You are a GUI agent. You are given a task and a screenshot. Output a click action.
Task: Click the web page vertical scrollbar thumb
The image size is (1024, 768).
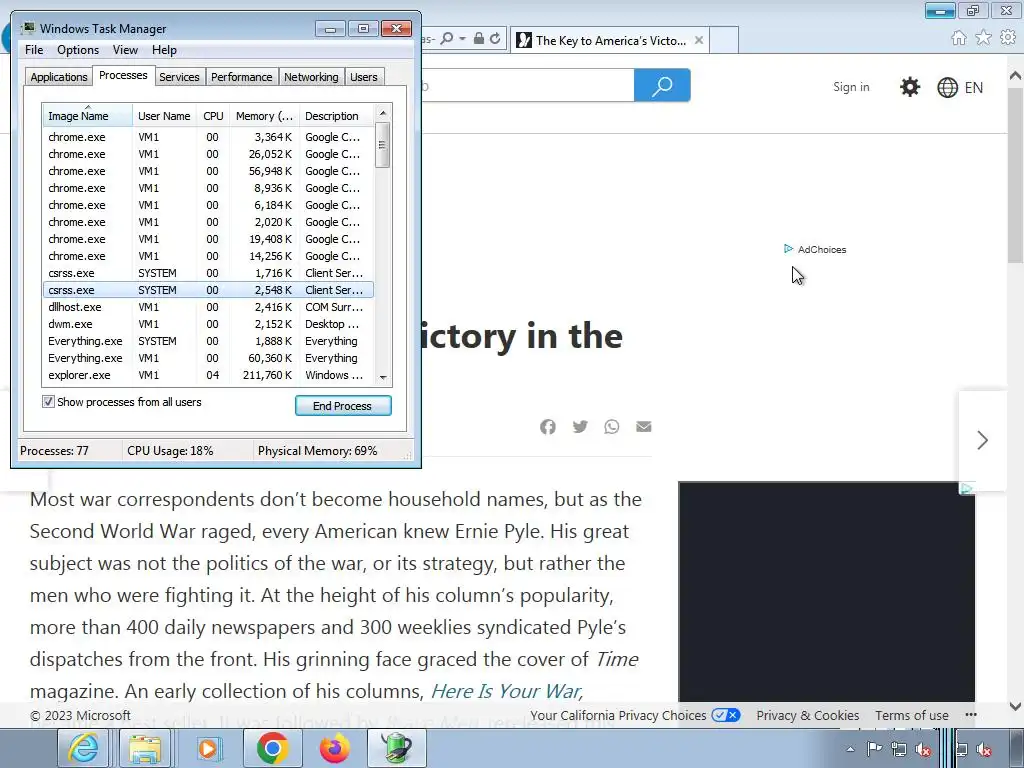[x=1016, y=175]
